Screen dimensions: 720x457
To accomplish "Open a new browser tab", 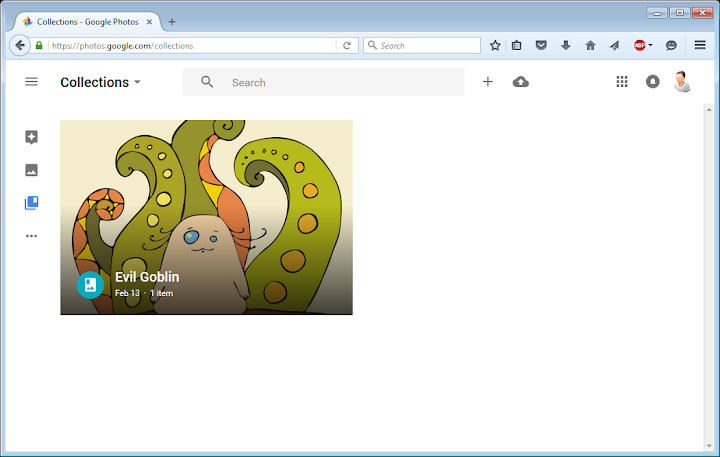I will point(172,22).
